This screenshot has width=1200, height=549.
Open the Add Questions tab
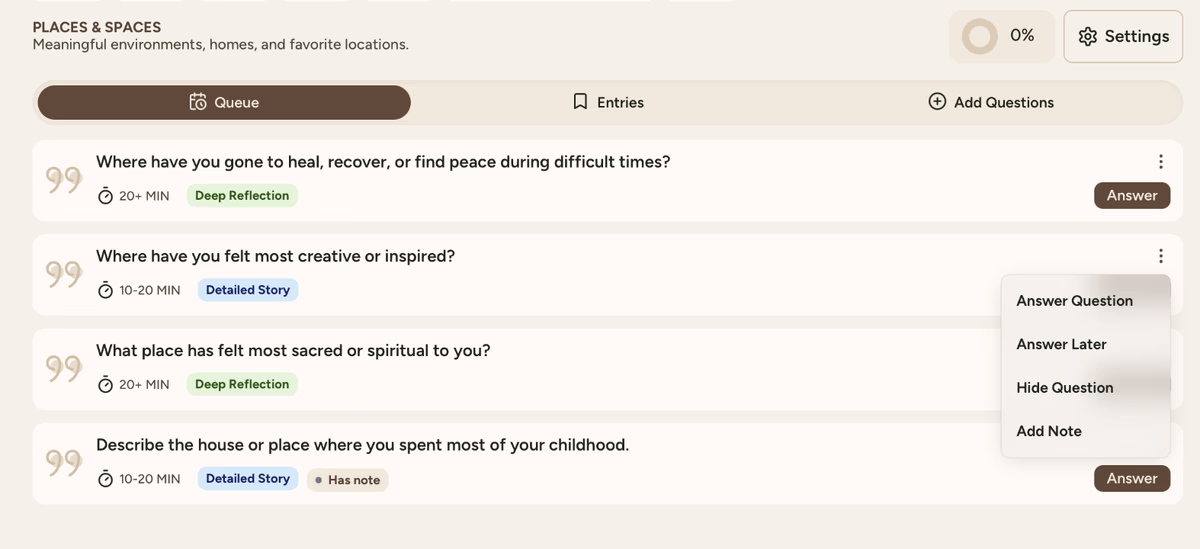[x=991, y=102]
